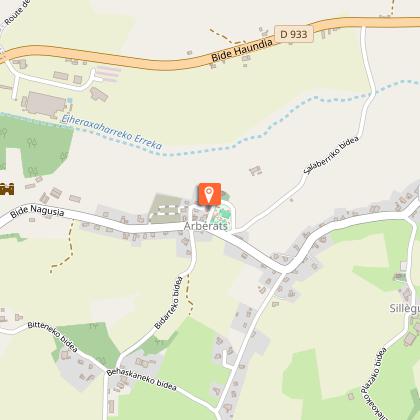Click the dashed footpath below Bide Nagusia
420x420 pixels.
[64, 248]
